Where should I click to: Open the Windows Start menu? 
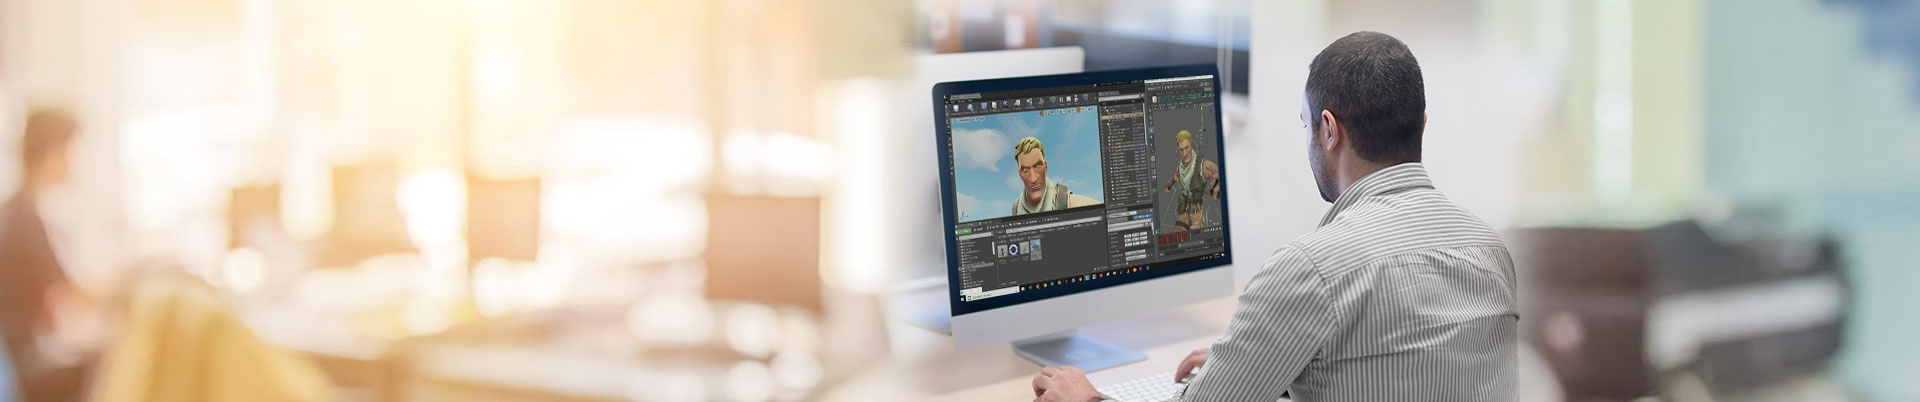(962, 299)
